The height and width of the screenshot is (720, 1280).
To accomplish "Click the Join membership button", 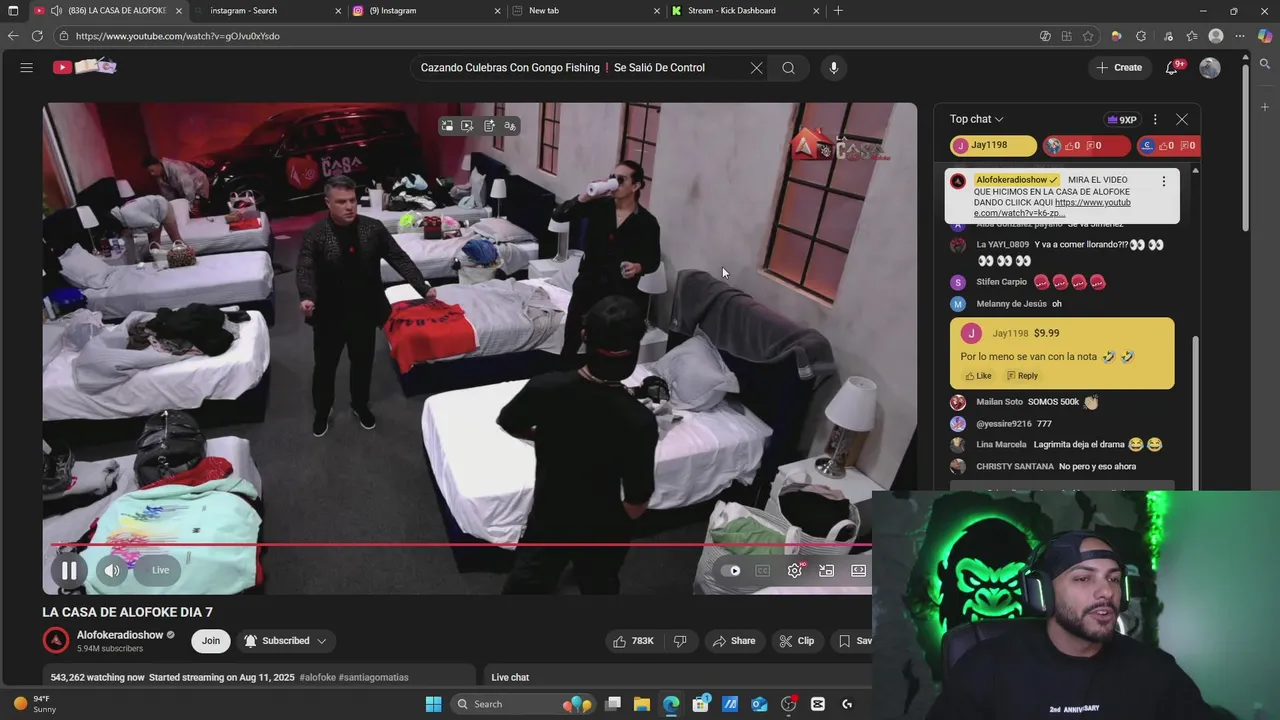I will pyautogui.click(x=211, y=641).
